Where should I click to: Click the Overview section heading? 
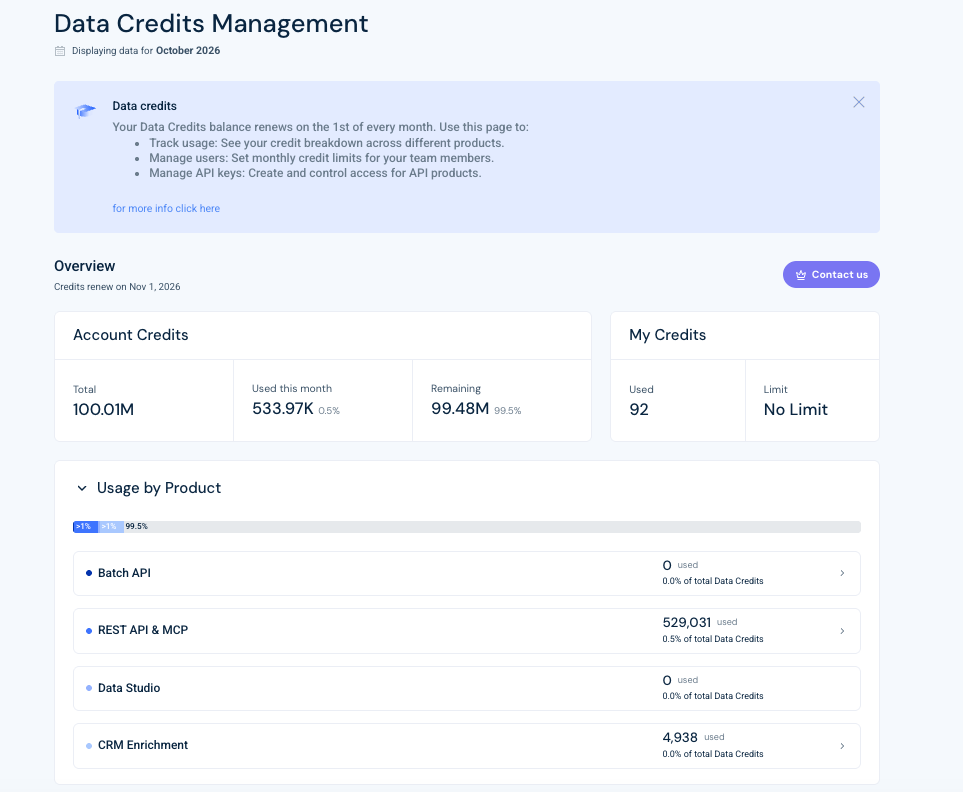[84, 266]
